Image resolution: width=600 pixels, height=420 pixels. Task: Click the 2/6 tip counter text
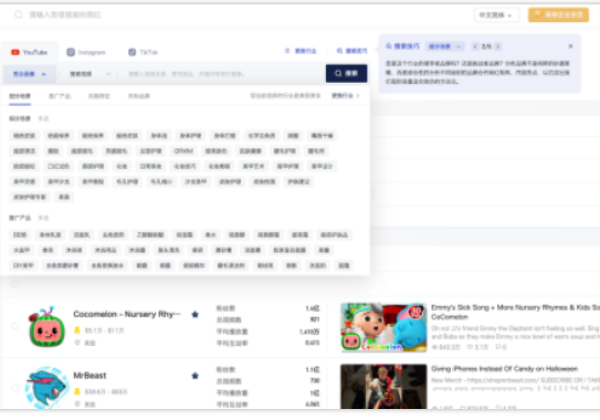click(486, 47)
